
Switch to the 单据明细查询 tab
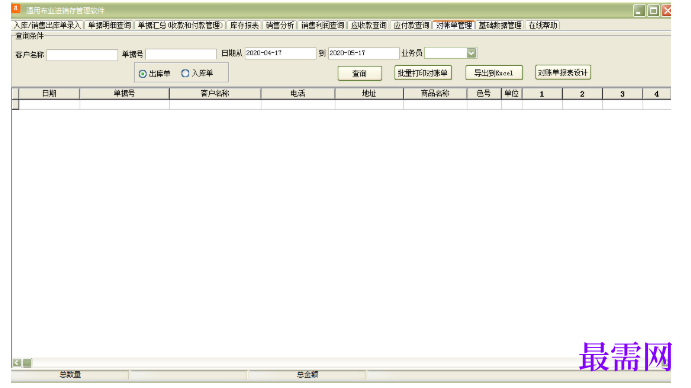pyautogui.click(x=109, y=25)
